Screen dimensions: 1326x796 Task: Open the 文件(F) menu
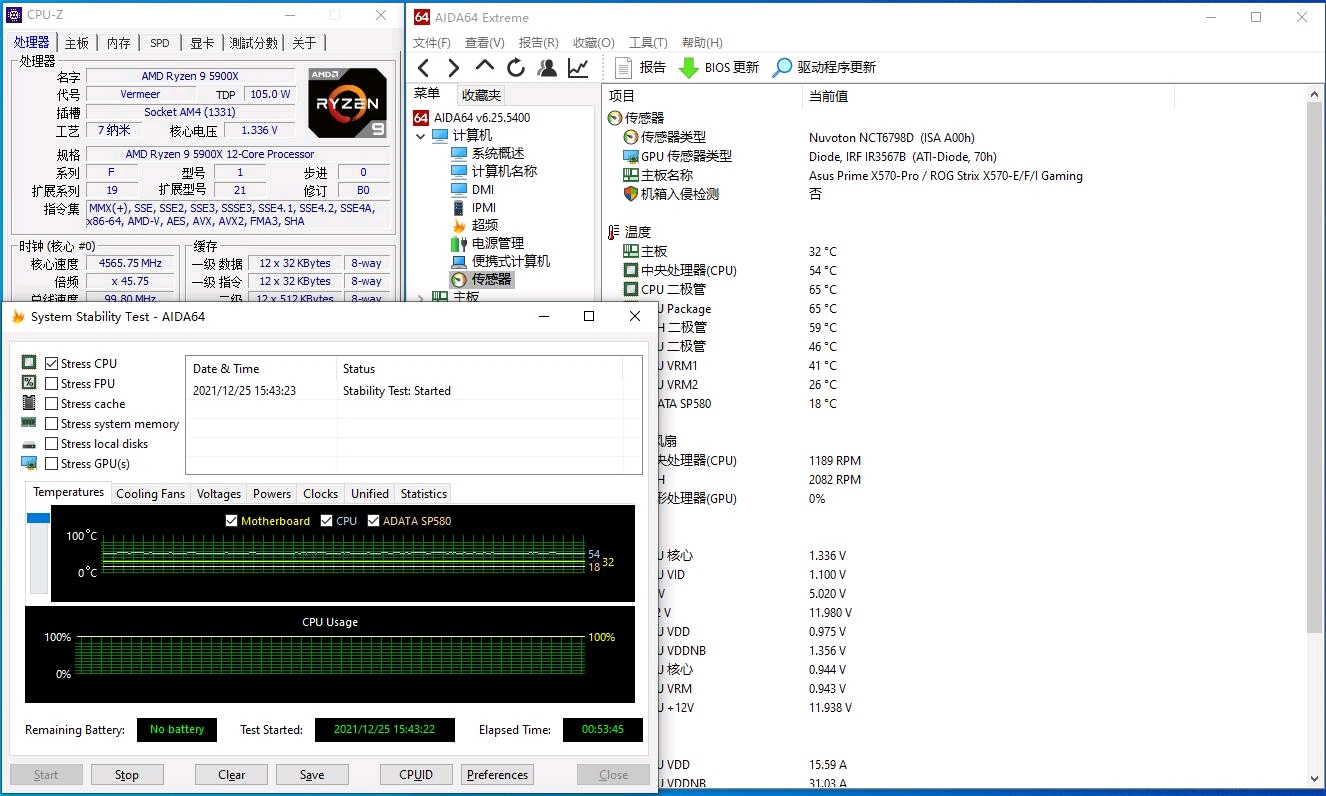click(432, 42)
